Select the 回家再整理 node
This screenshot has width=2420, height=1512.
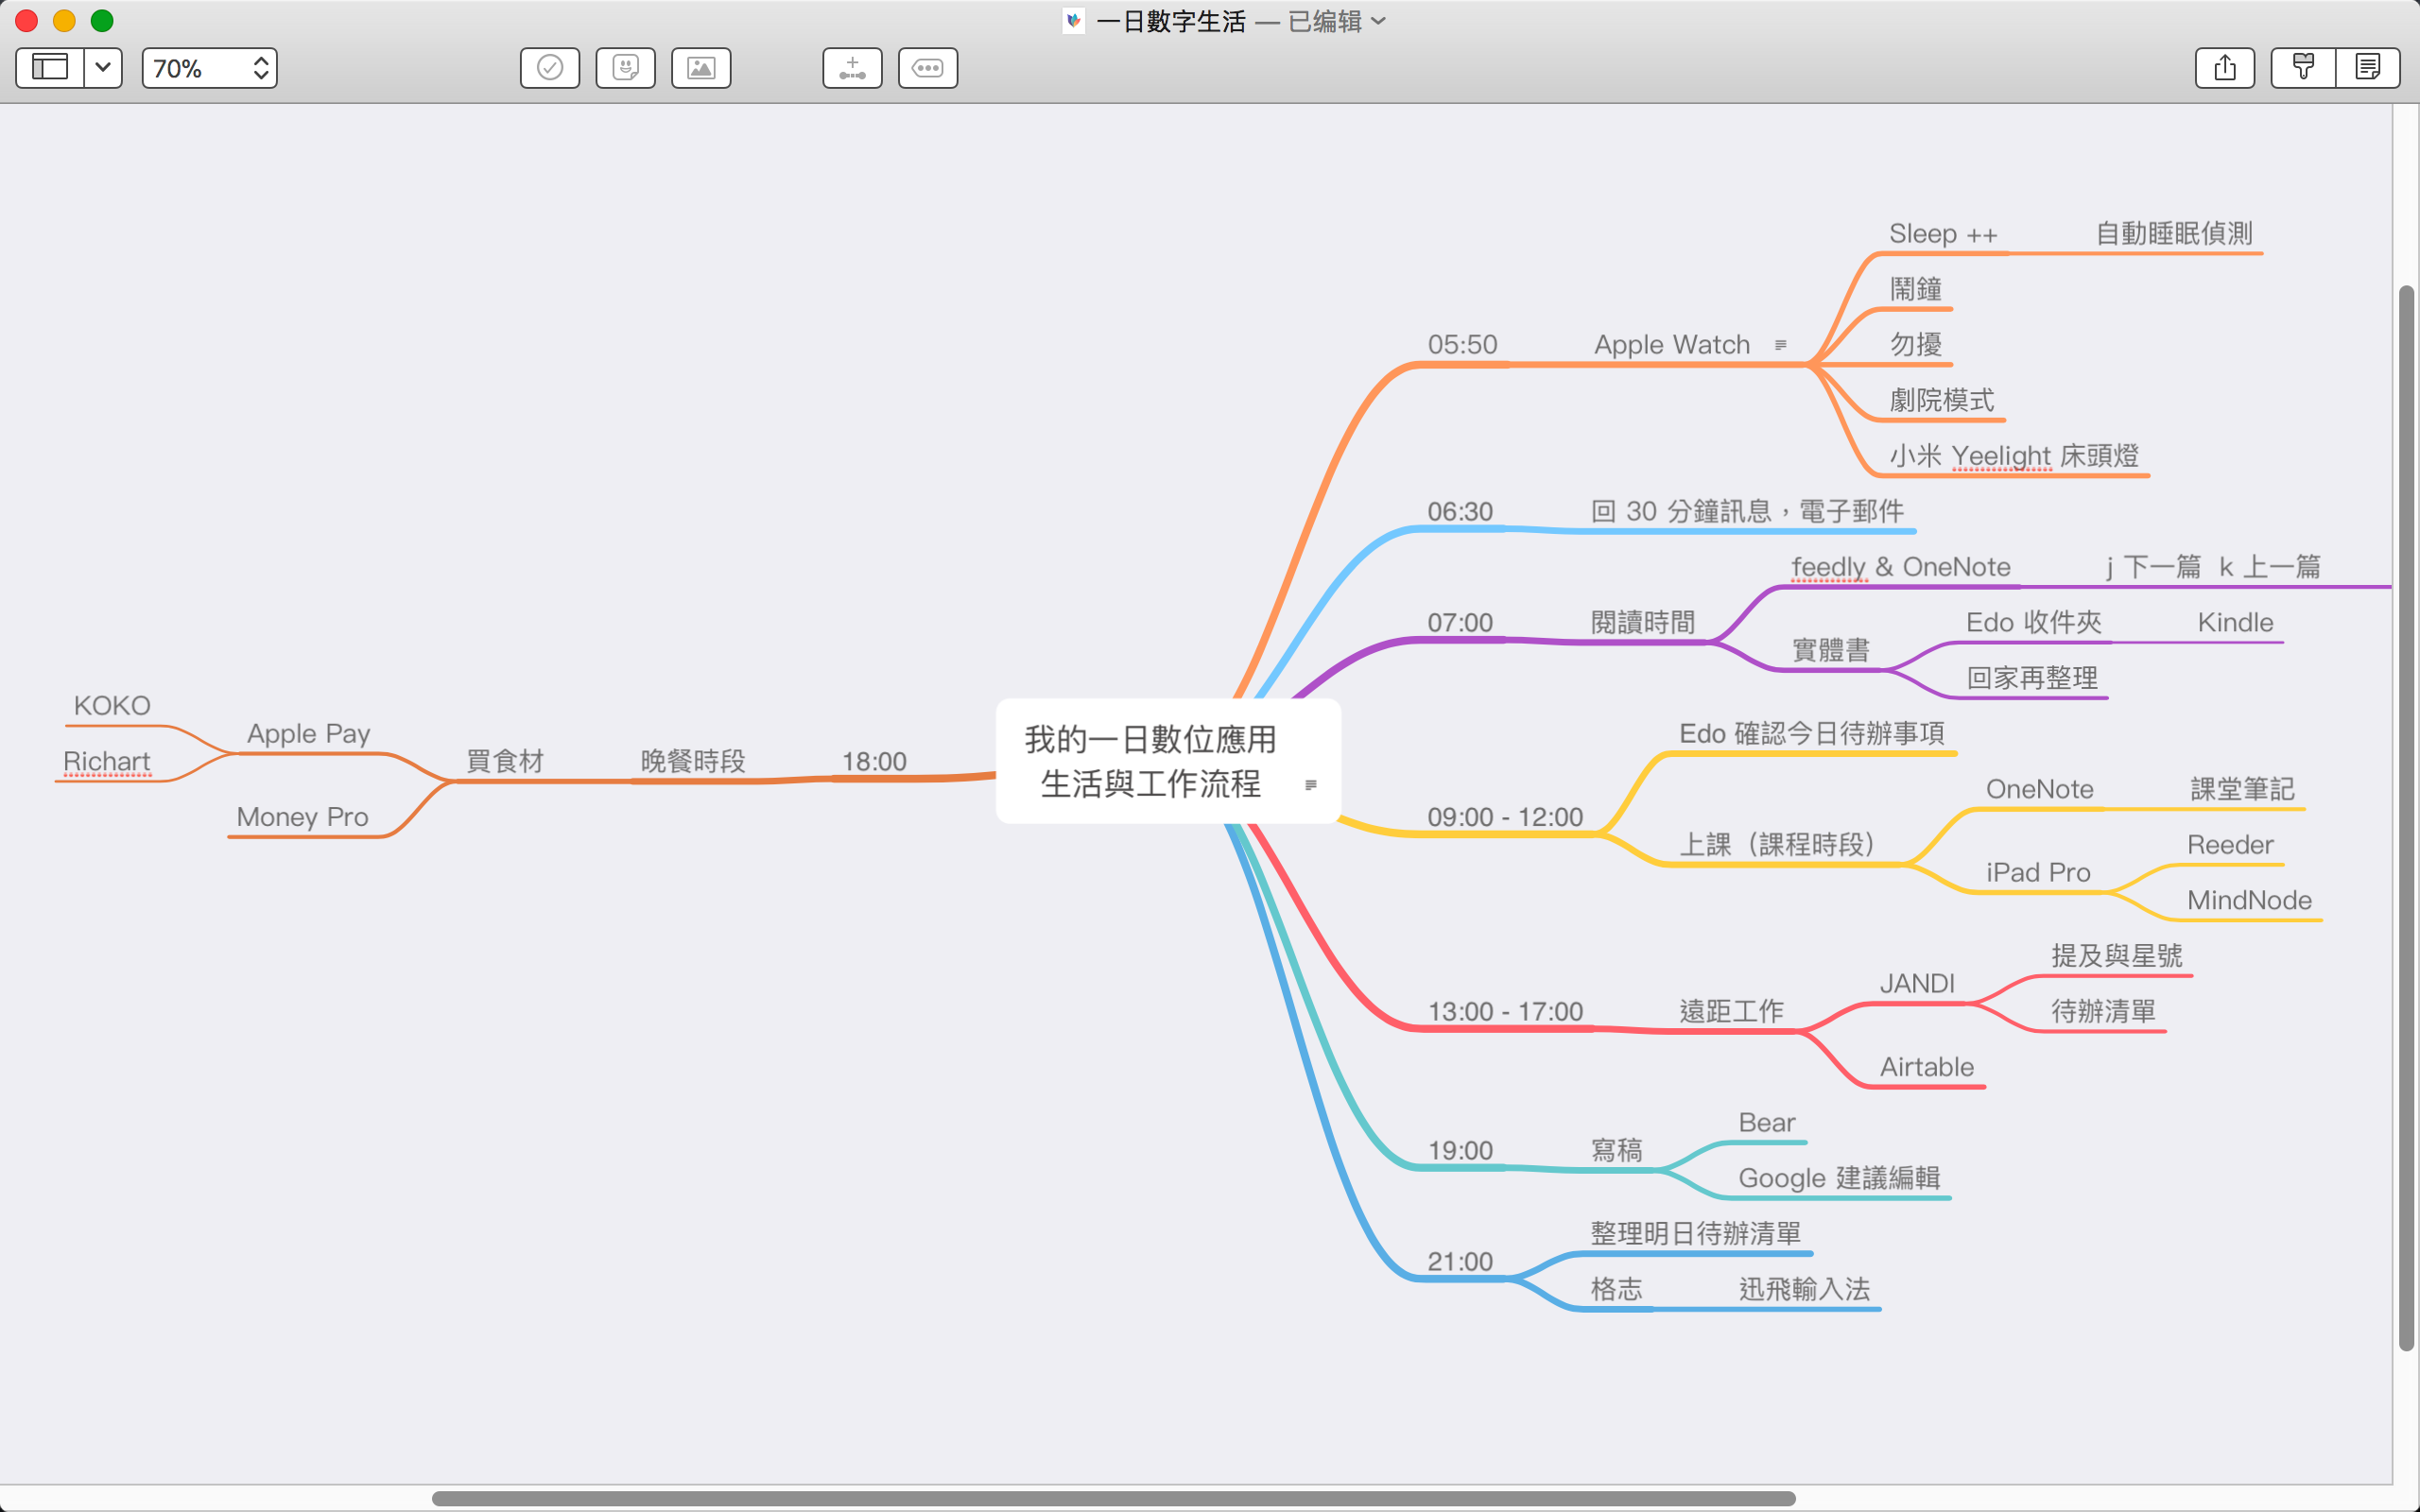[2032, 679]
